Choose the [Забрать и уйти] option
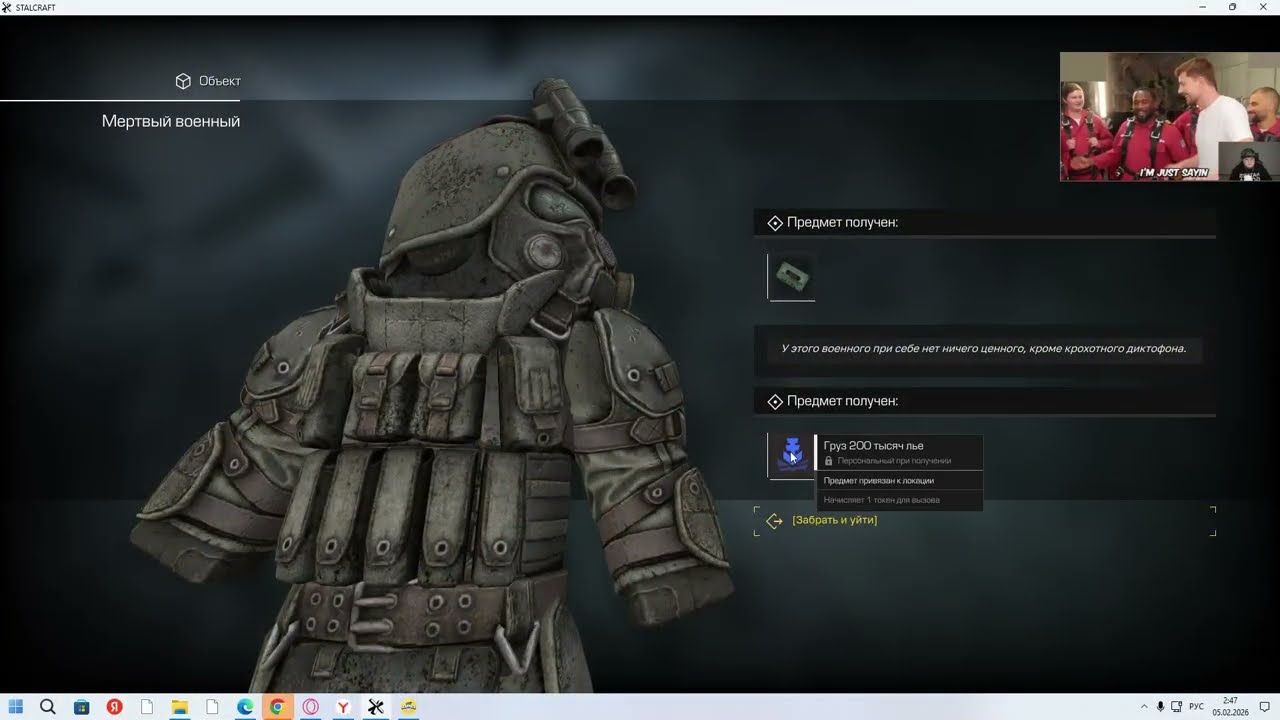 pos(834,520)
